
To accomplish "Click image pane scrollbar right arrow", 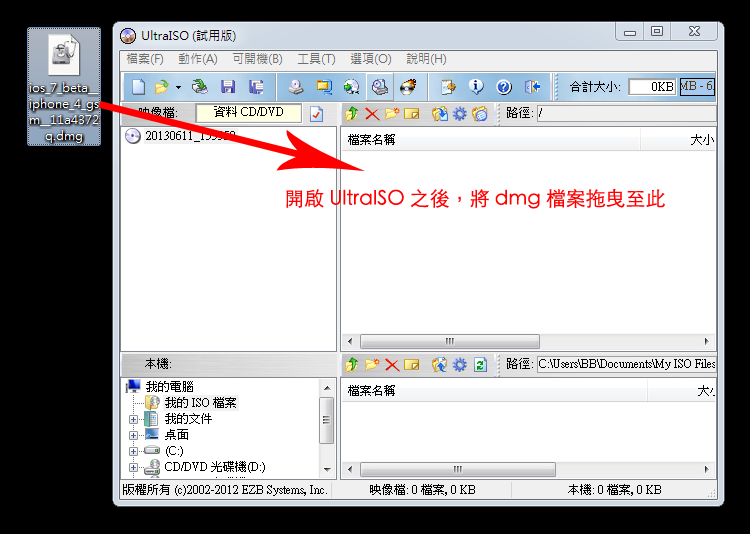I will tap(706, 341).
